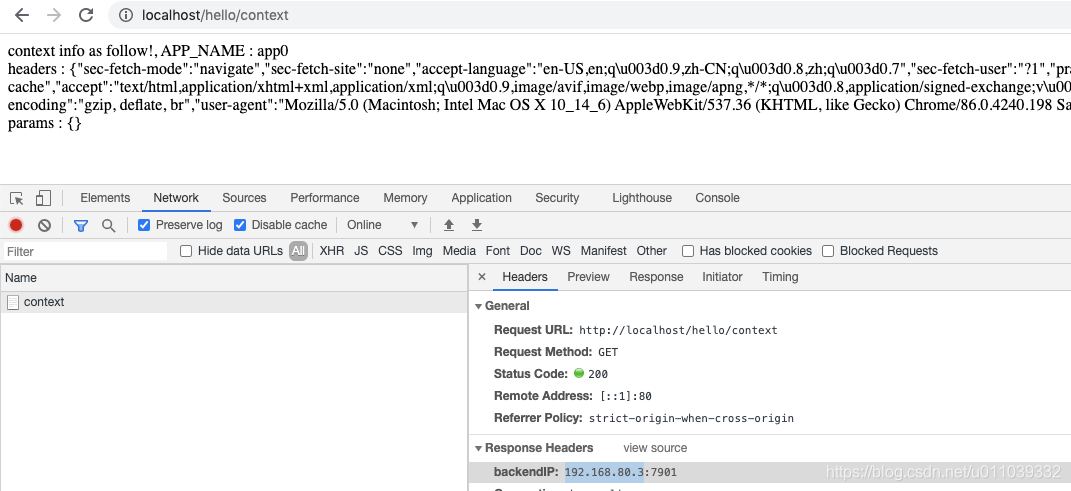This screenshot has height=491, width=1071.
Task: Close the request details pane
Action: coord(482,277)
